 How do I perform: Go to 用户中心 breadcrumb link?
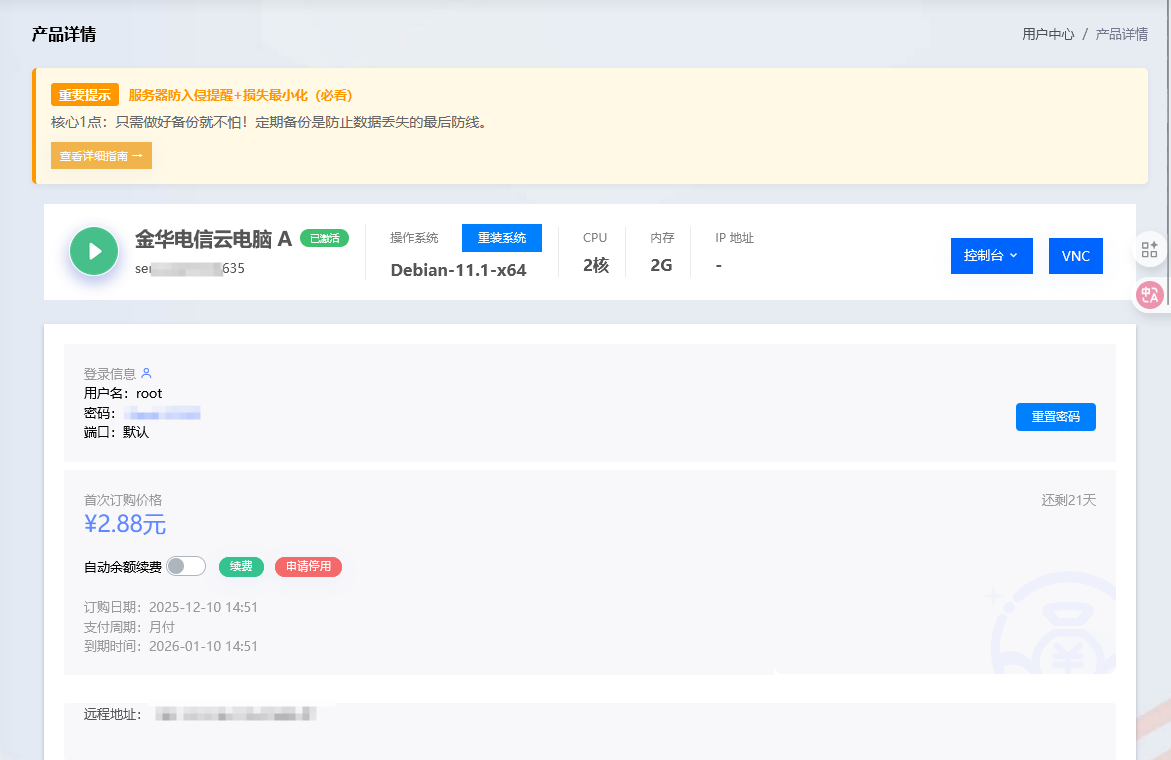click(1047, 34)
